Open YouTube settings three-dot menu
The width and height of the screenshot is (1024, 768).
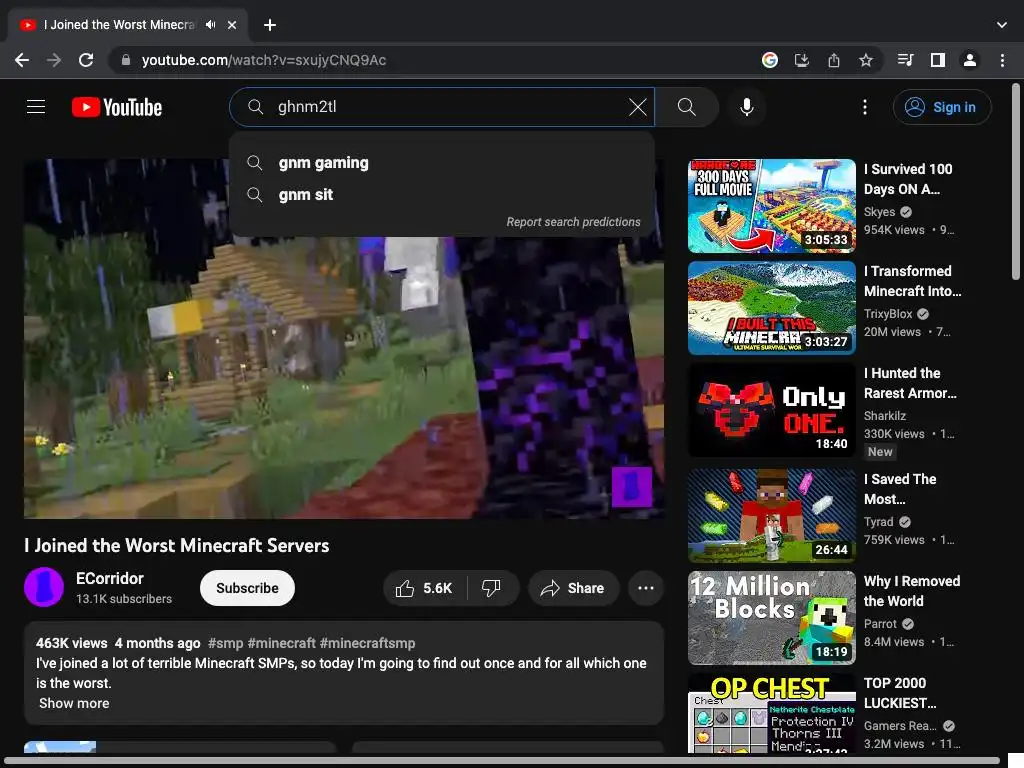click(865, 107)
